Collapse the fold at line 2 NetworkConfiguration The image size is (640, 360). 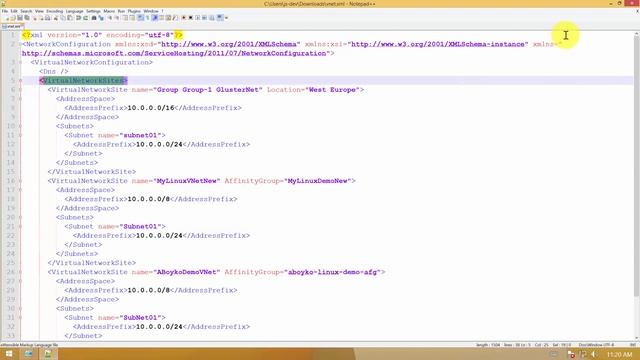20,44
